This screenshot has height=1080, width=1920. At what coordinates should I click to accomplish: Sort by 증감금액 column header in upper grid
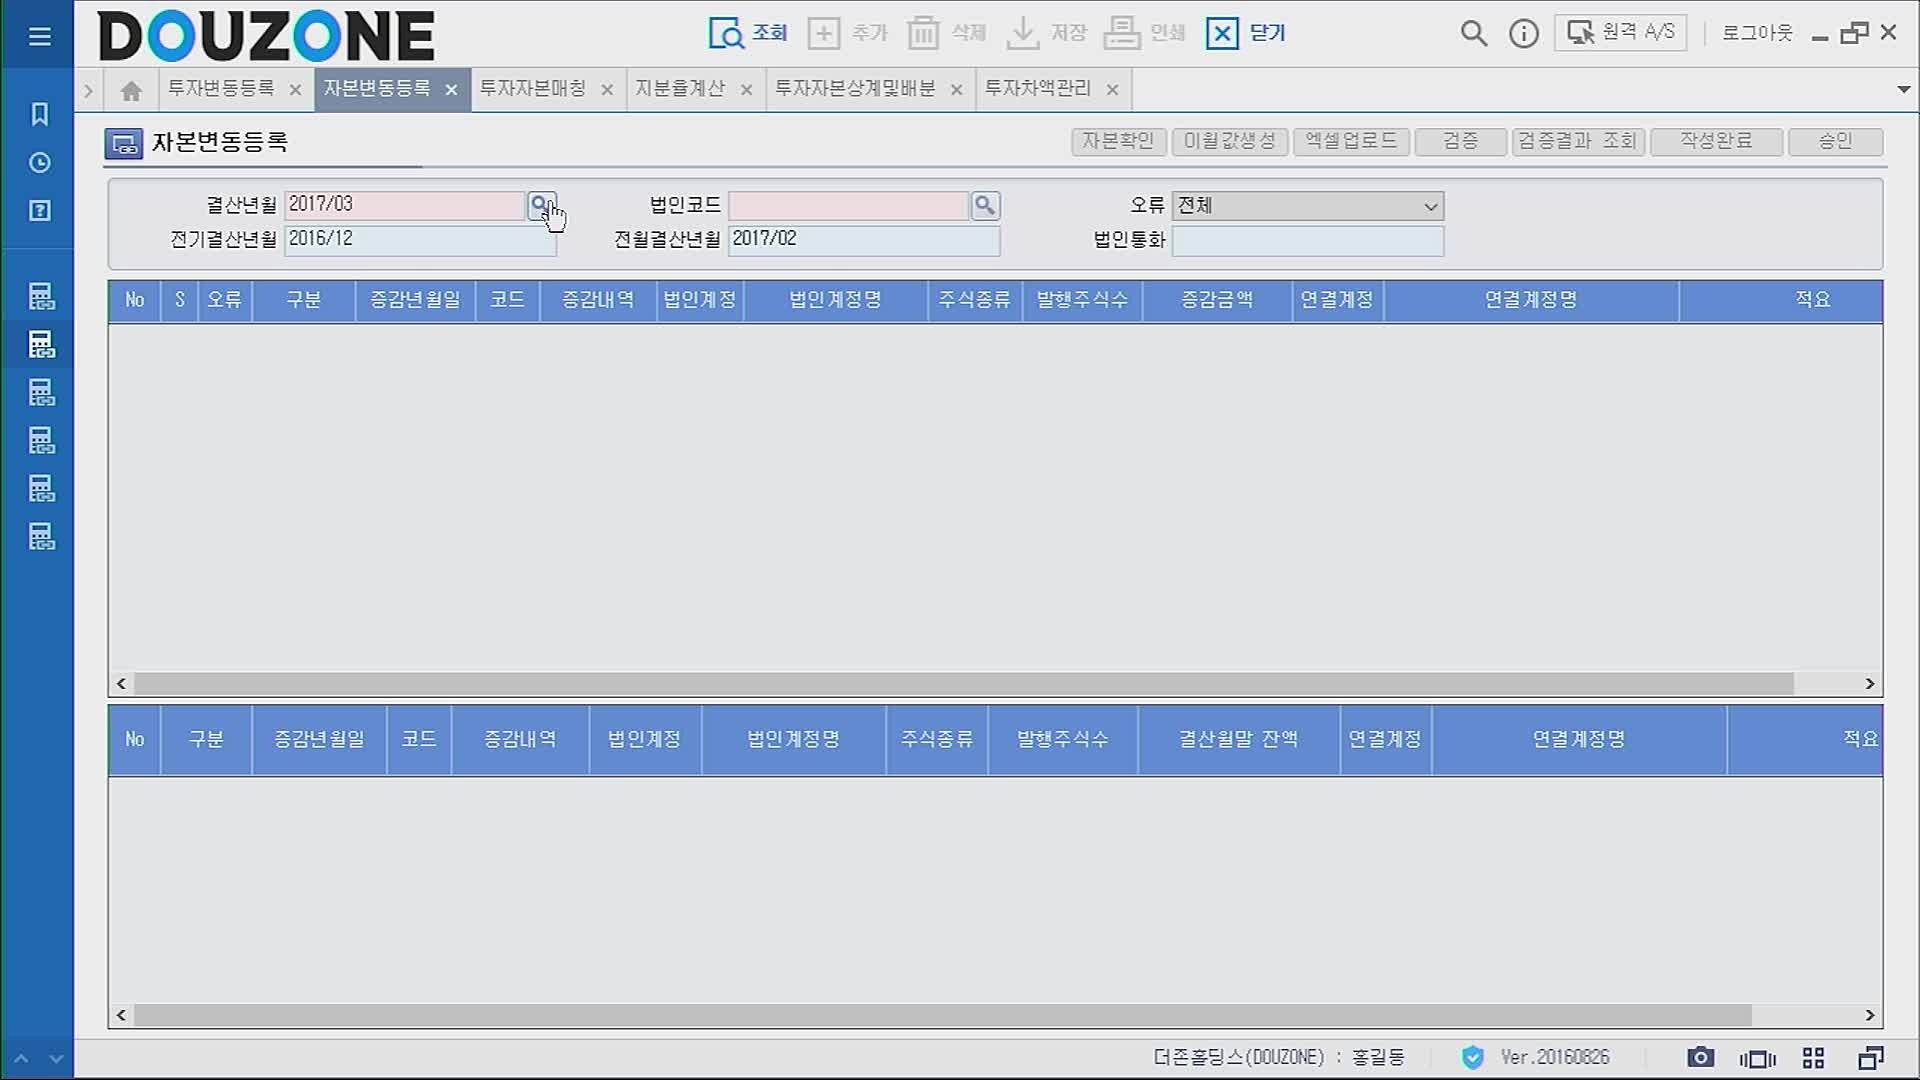pyautogui.click(x=1217, y=300)
